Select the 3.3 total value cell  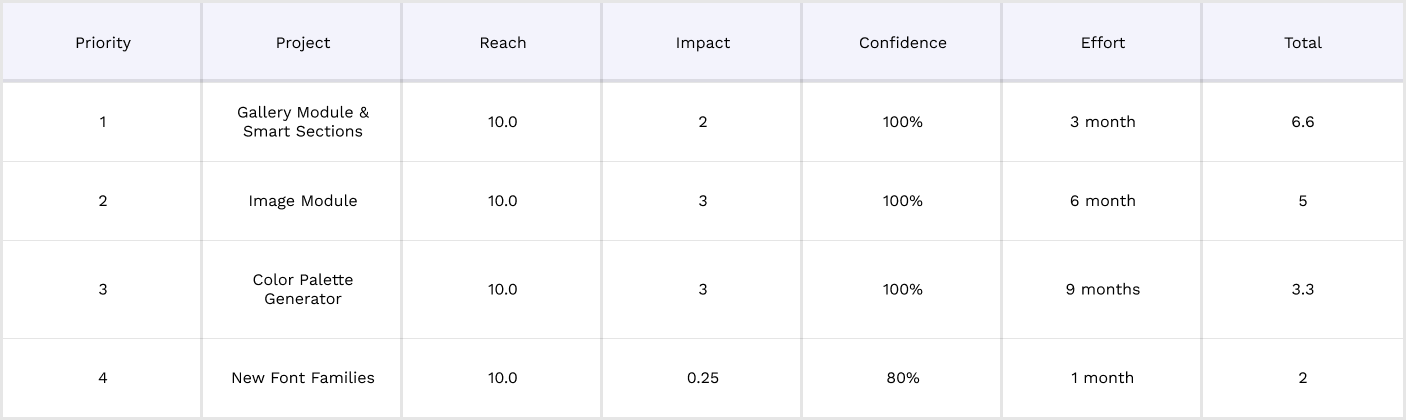click(x=1303, y=289)
